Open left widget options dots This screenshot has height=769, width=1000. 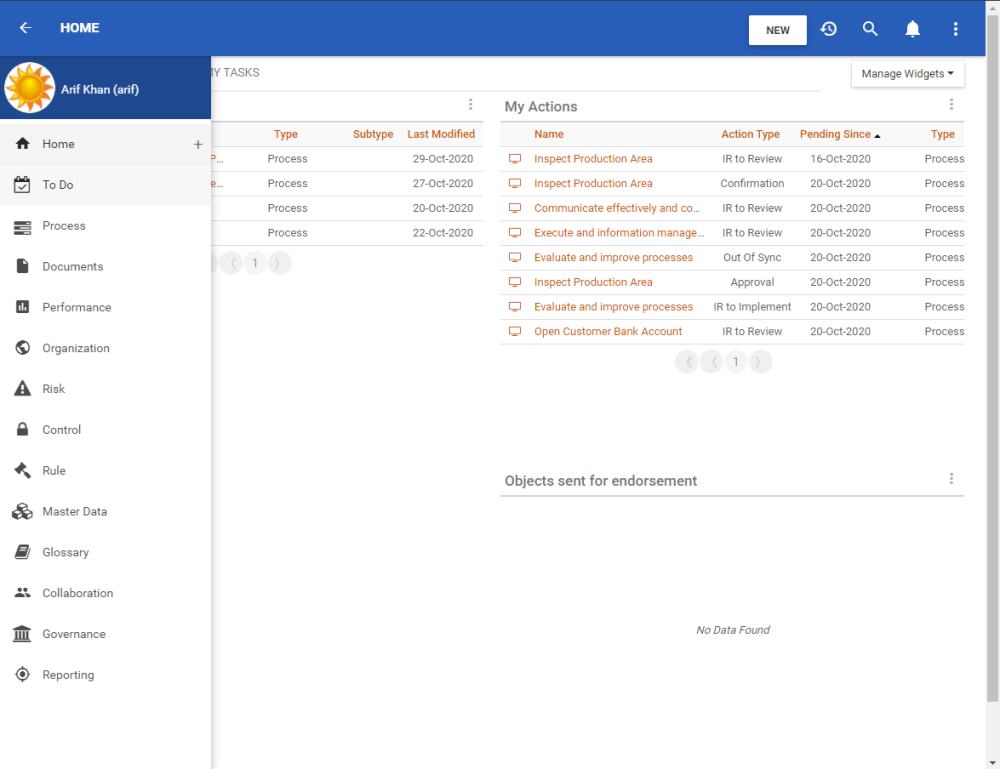[x=471, y=105]
